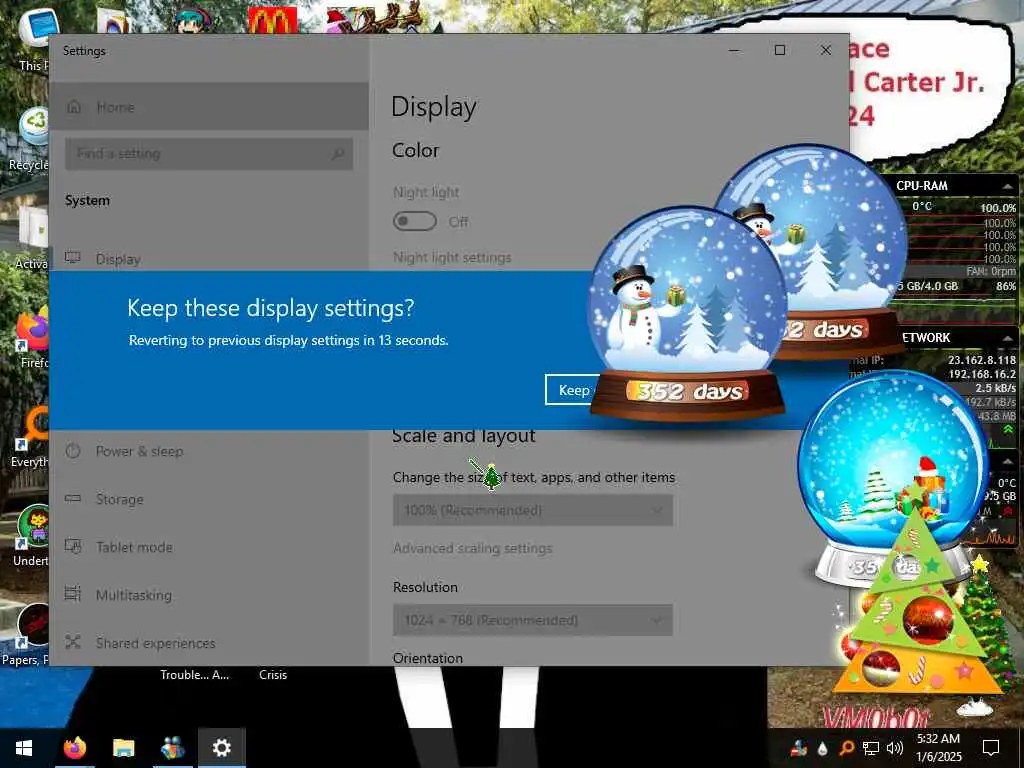Open the people messenger taskbar app
The height and width of the screenshot is (768, 1024).
[x=172, y=748]
